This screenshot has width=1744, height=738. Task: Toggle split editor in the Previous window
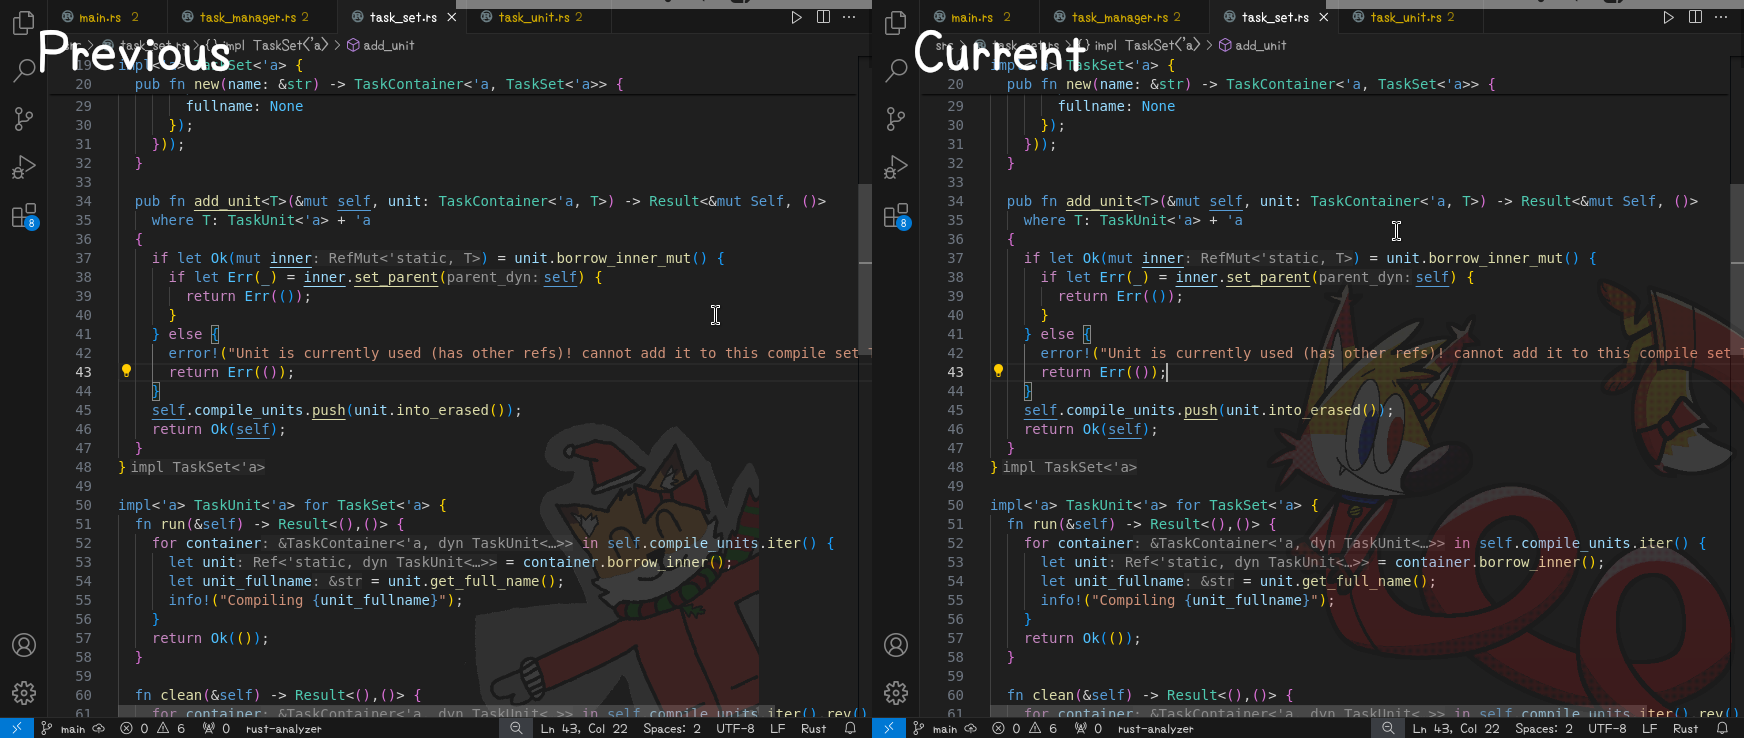[823, 17]
